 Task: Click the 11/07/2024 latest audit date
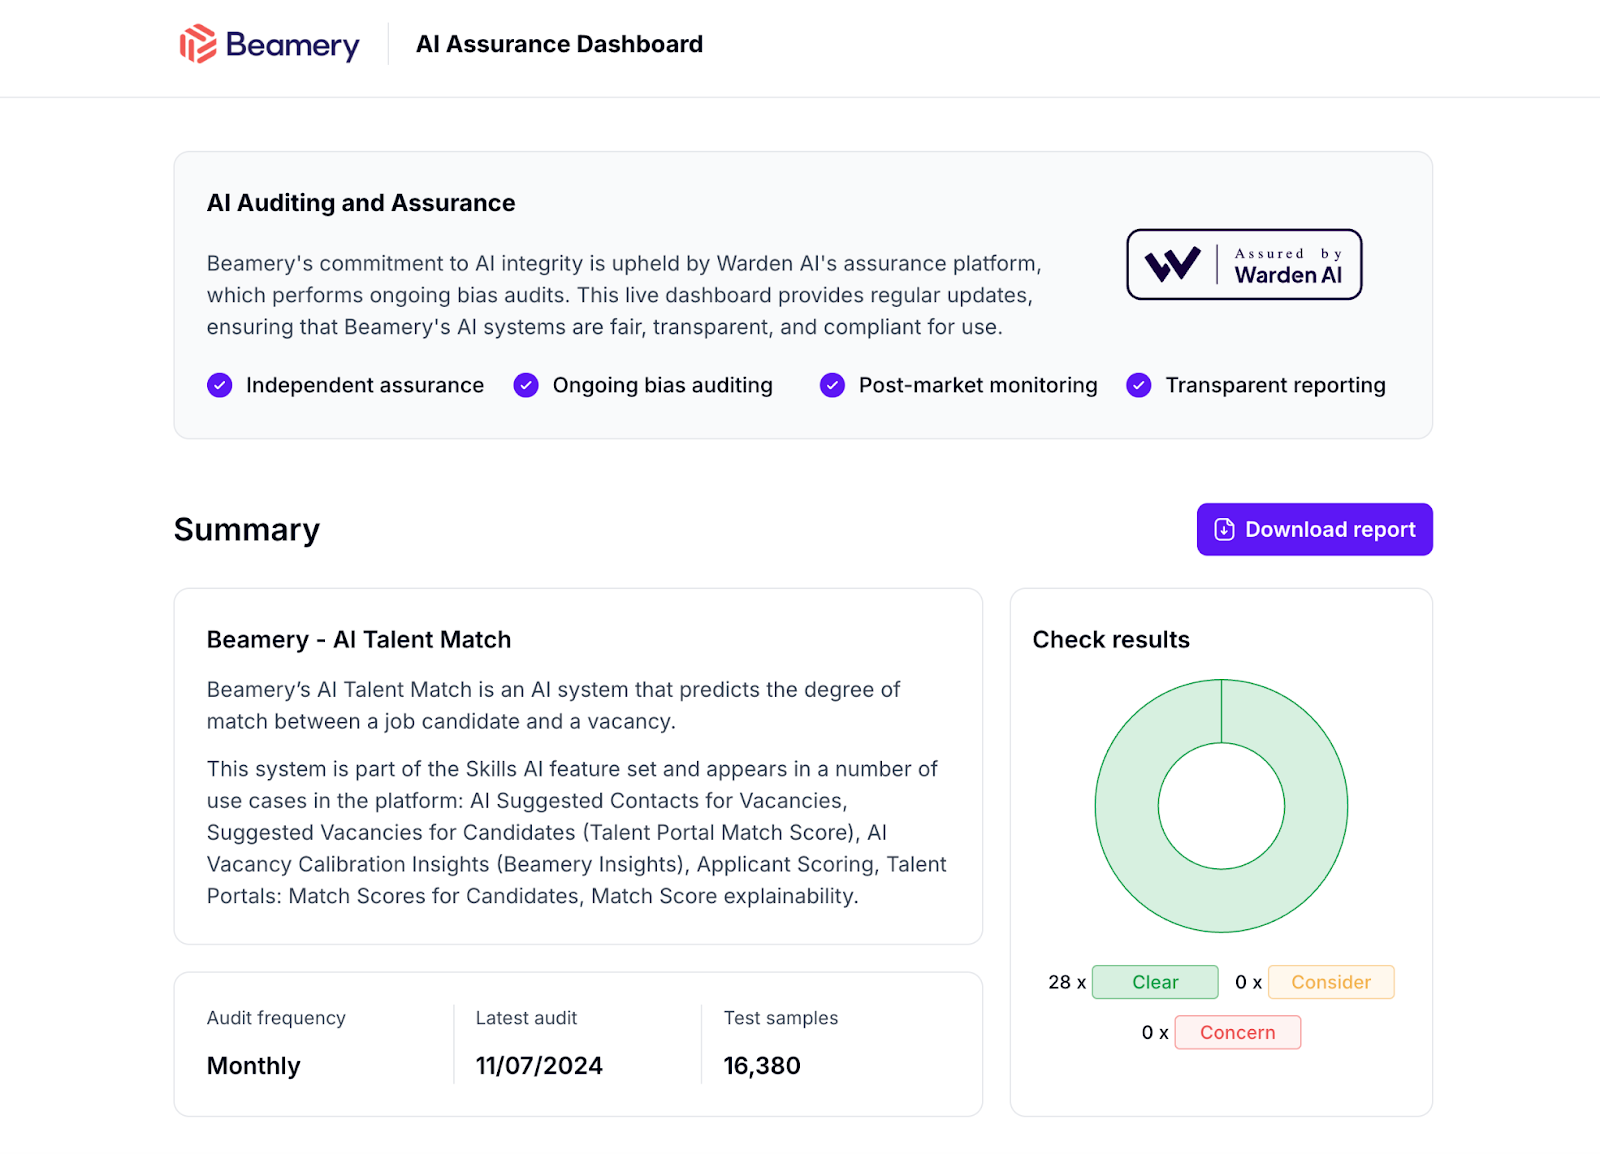[539, 1066]
